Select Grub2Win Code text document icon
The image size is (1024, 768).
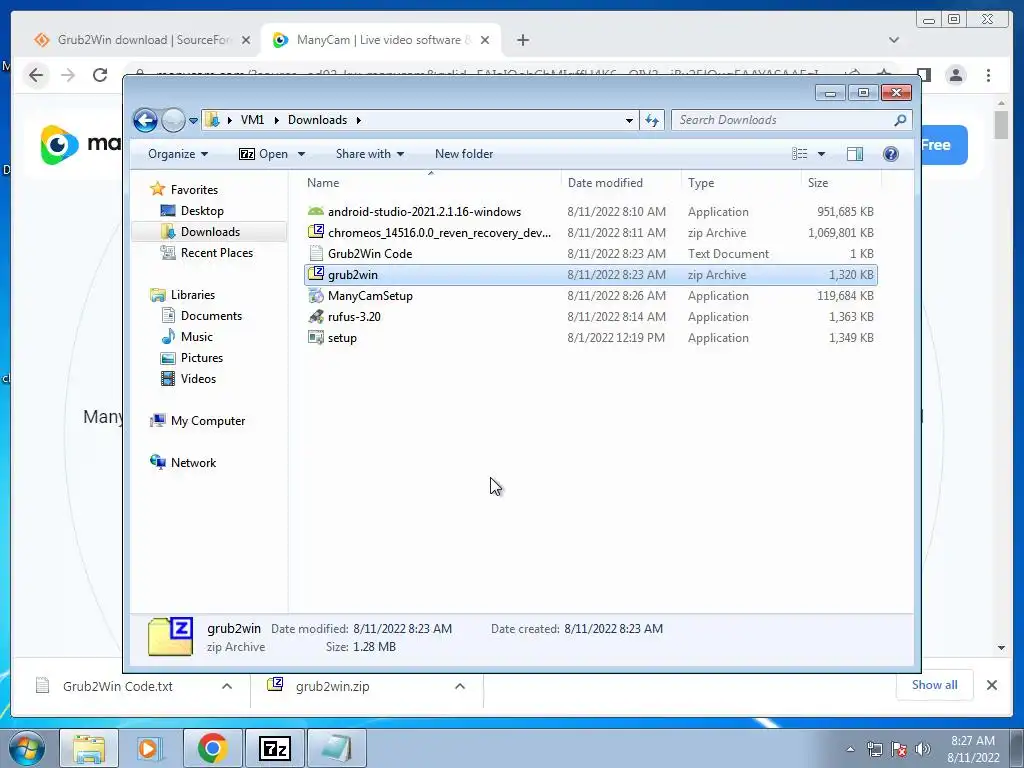tap(316, 253)
